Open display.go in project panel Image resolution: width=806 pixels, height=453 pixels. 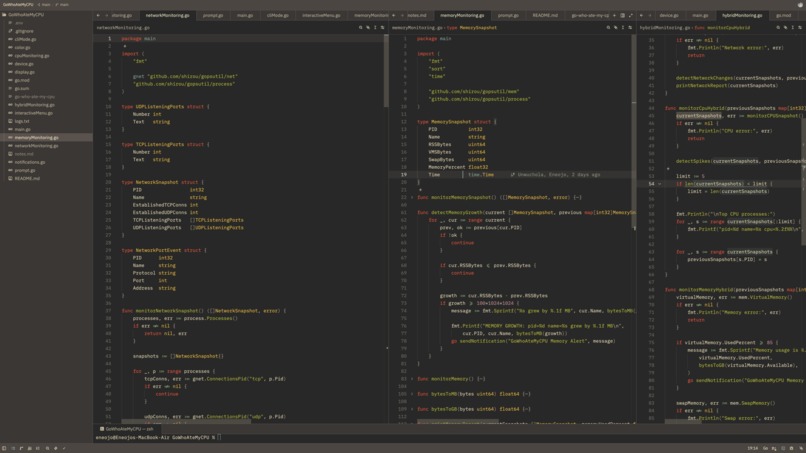[25, 72]
